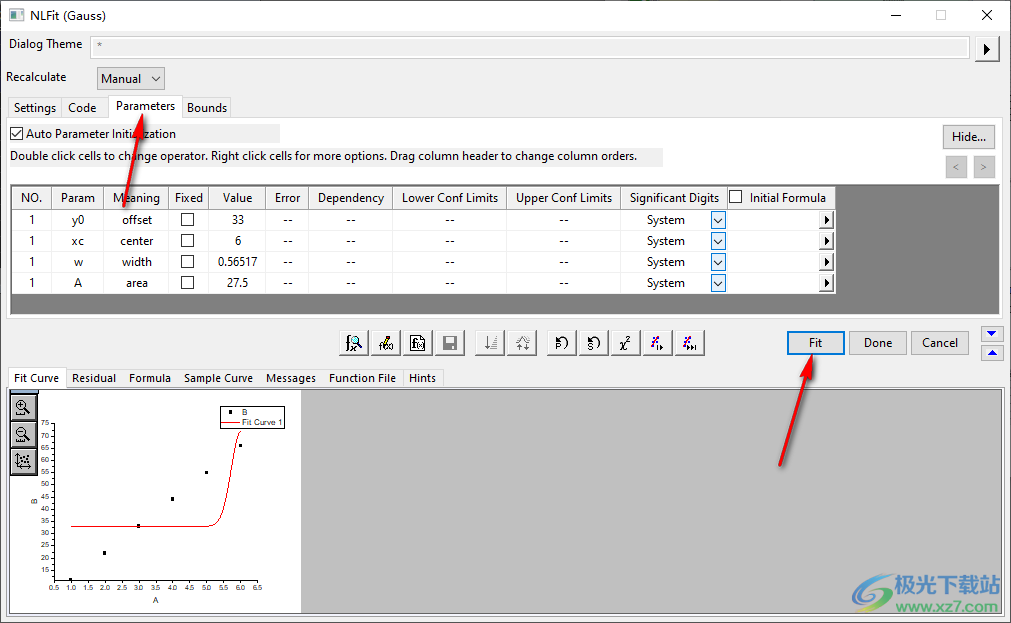Viewport: 1011px width, 623px height.
Task: Tick the Fixed checkbox for y0
Action: [x=187, y=220]
